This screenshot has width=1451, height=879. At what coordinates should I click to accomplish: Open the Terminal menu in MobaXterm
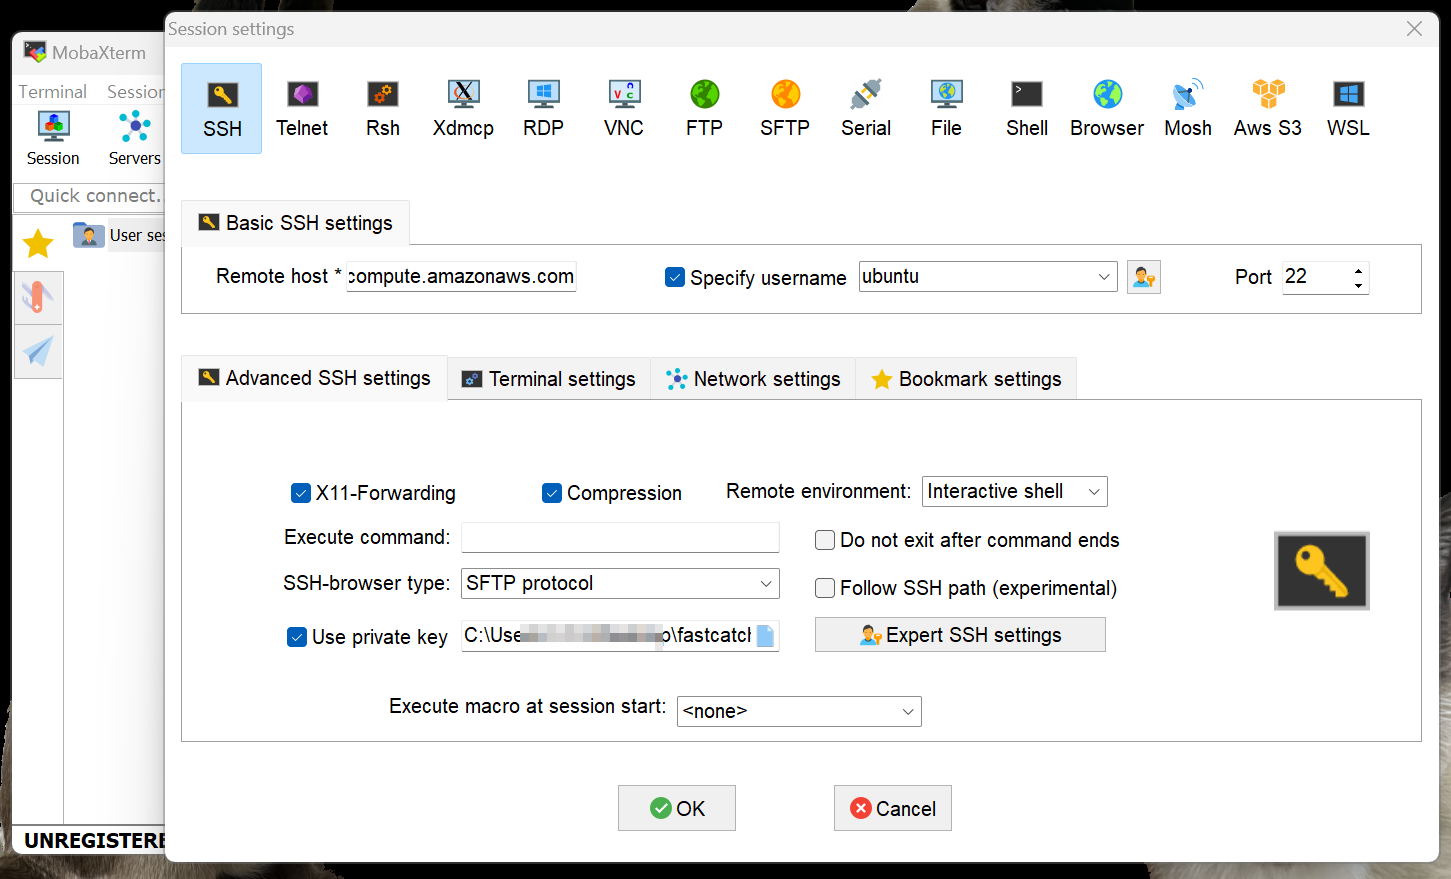[x=53, y=91]
